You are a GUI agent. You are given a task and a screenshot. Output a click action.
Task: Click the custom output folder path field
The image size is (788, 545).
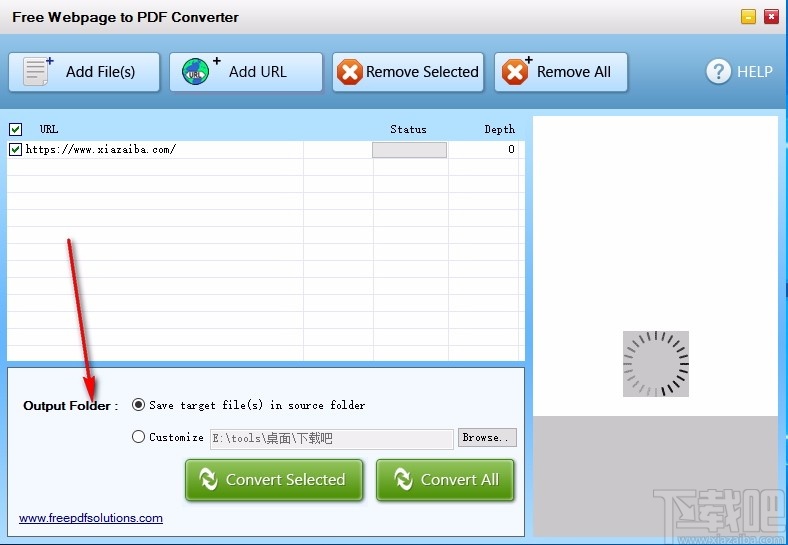coord(332,438)
